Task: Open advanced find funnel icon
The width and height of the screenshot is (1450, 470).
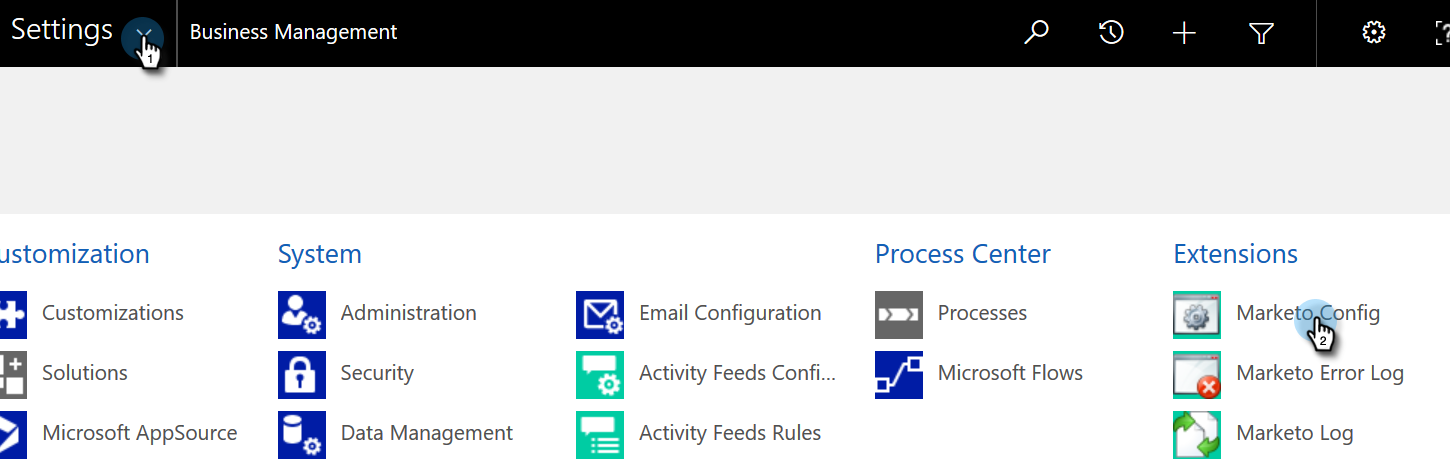Action: [1261, 33]
